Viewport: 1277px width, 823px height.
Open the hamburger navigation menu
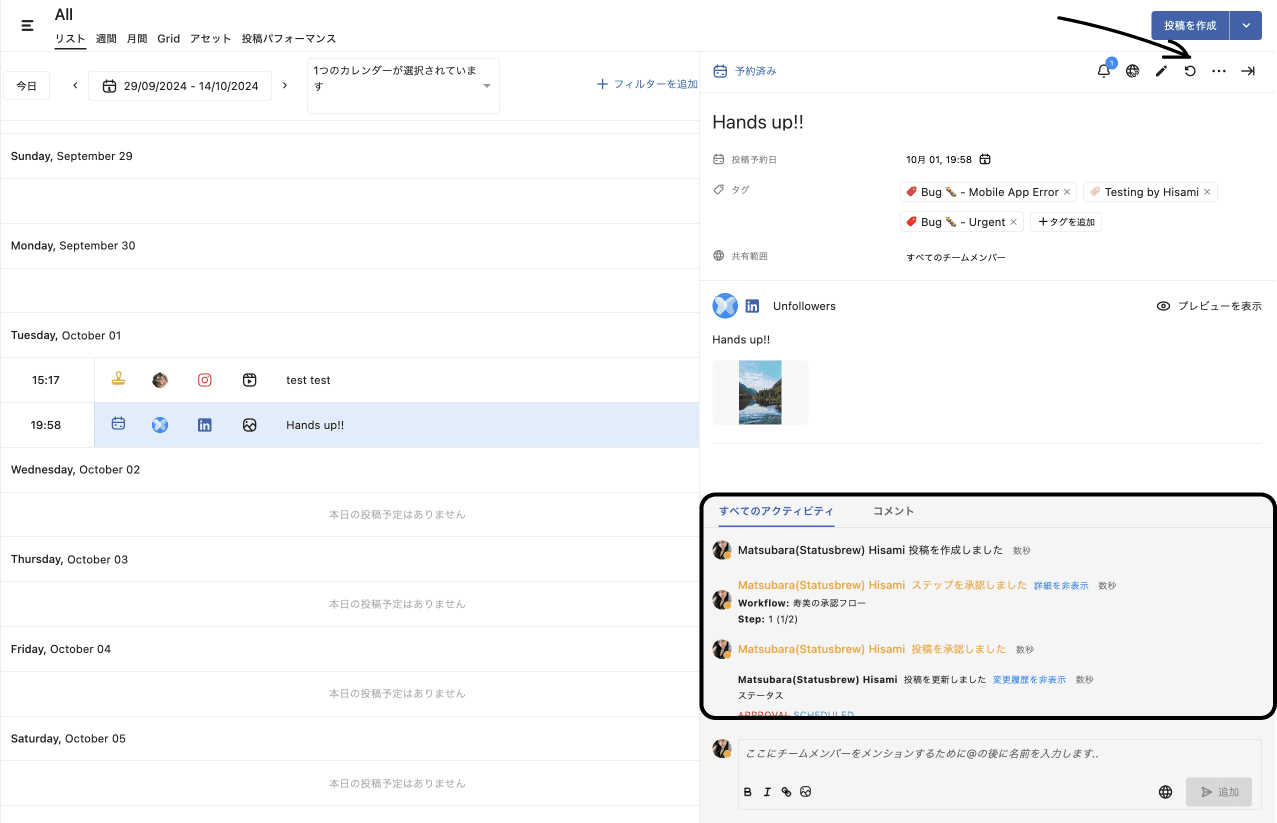pyautogui.click(x=27, y=25)
